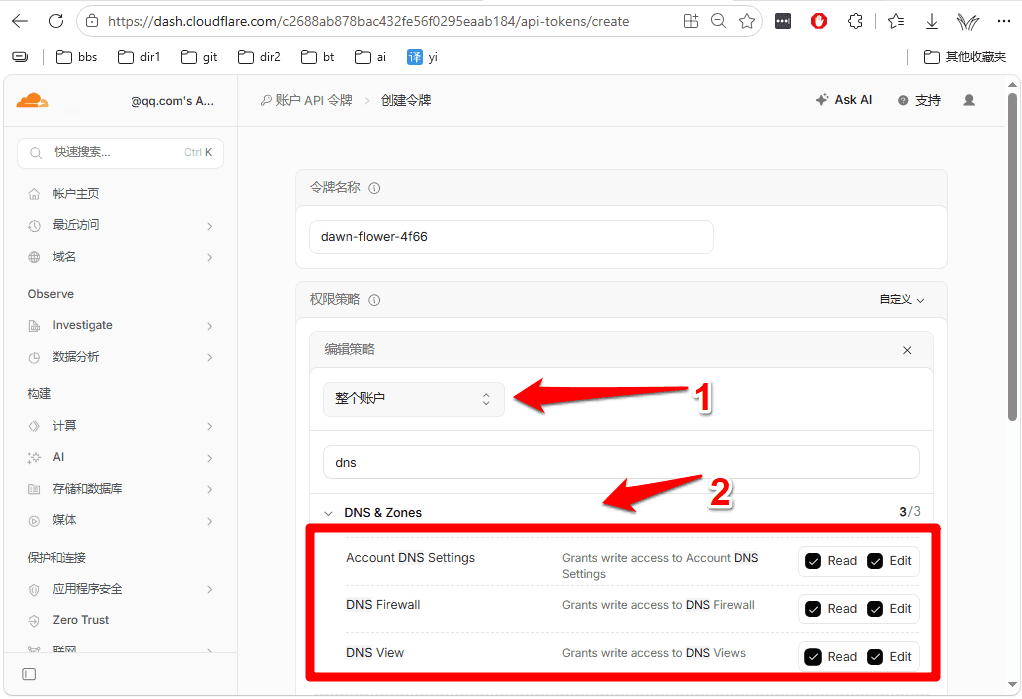1022x699 pixels.
Task: Click the Ask AI button
Action: click(x=844, y=100)
